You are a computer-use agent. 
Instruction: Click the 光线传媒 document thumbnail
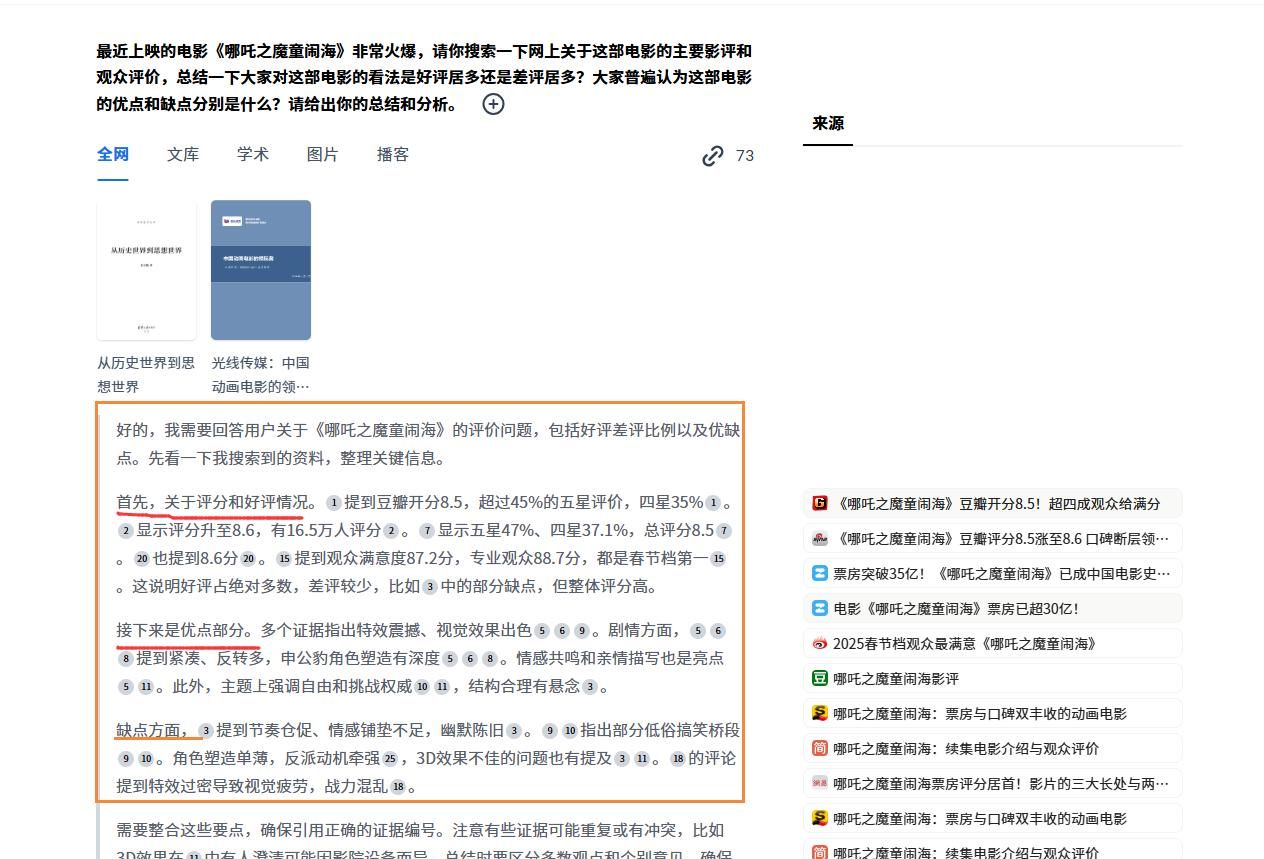pyautogui.click(x=261, y=270)
